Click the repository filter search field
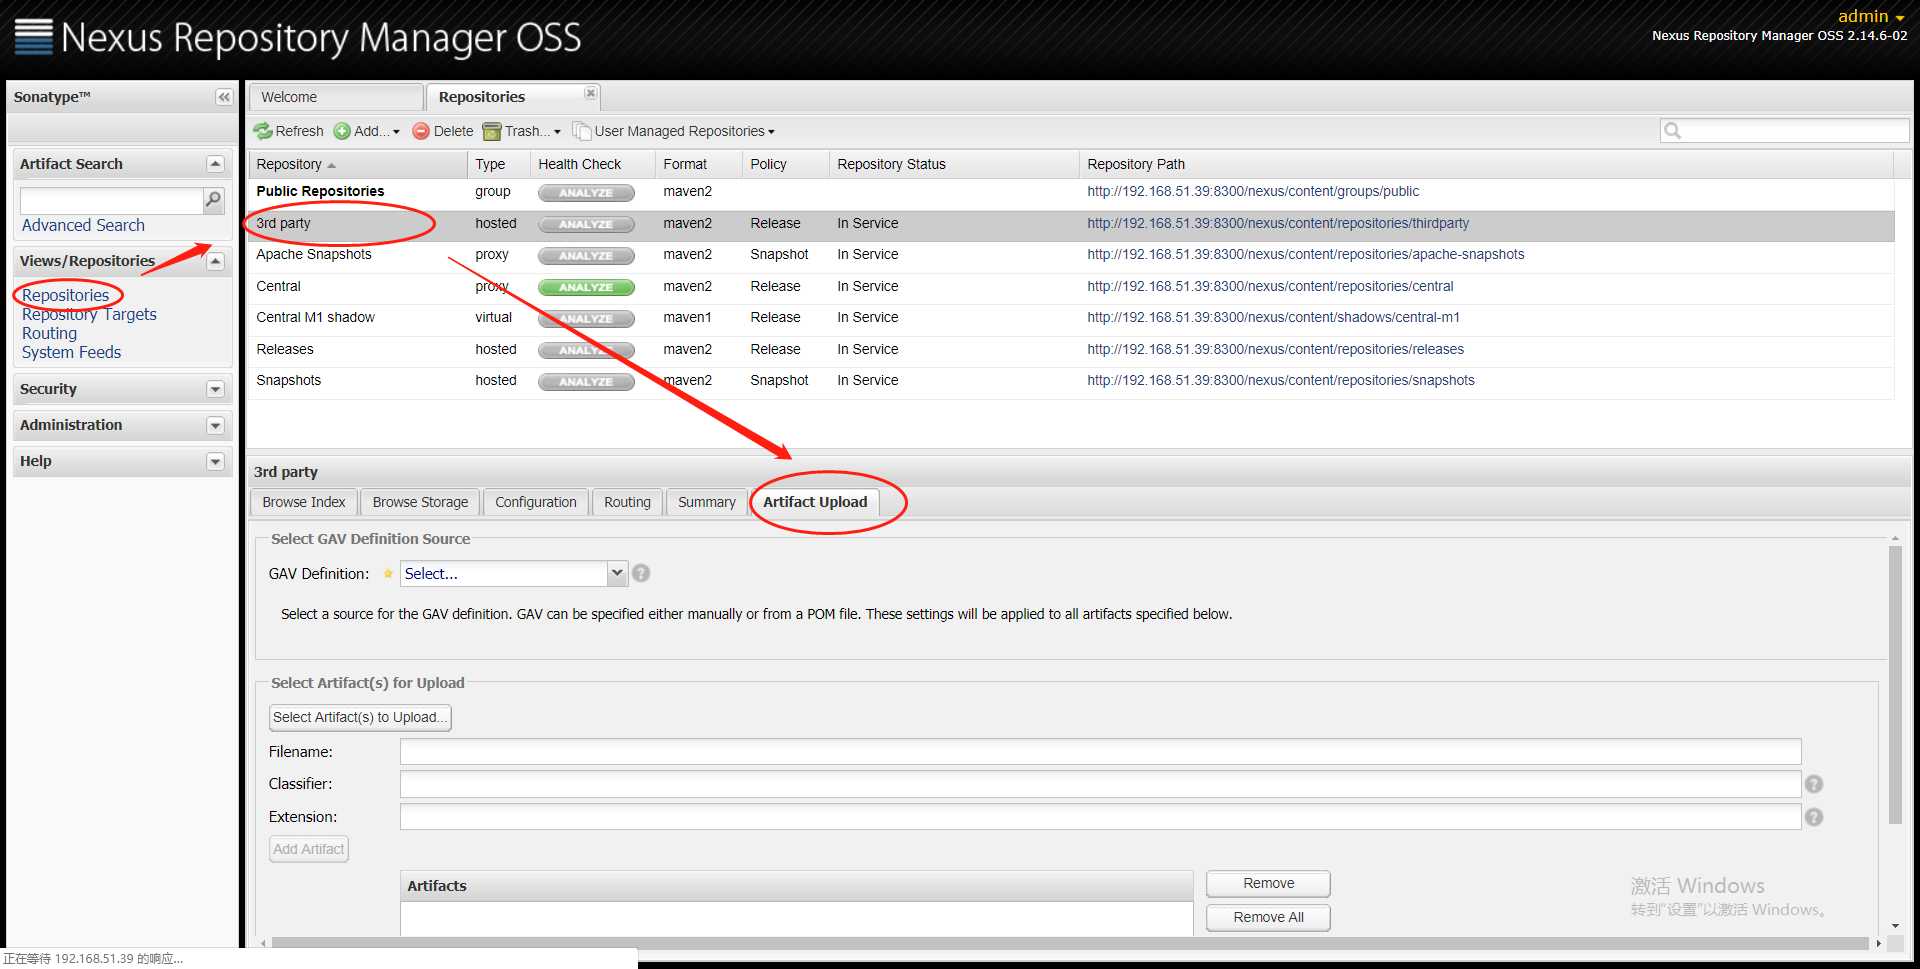This screenshot has height=969, width=1920. 1784,130
